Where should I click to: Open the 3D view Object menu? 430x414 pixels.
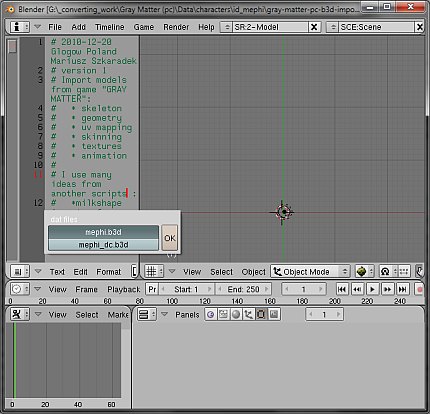click(x=254, y=272)
